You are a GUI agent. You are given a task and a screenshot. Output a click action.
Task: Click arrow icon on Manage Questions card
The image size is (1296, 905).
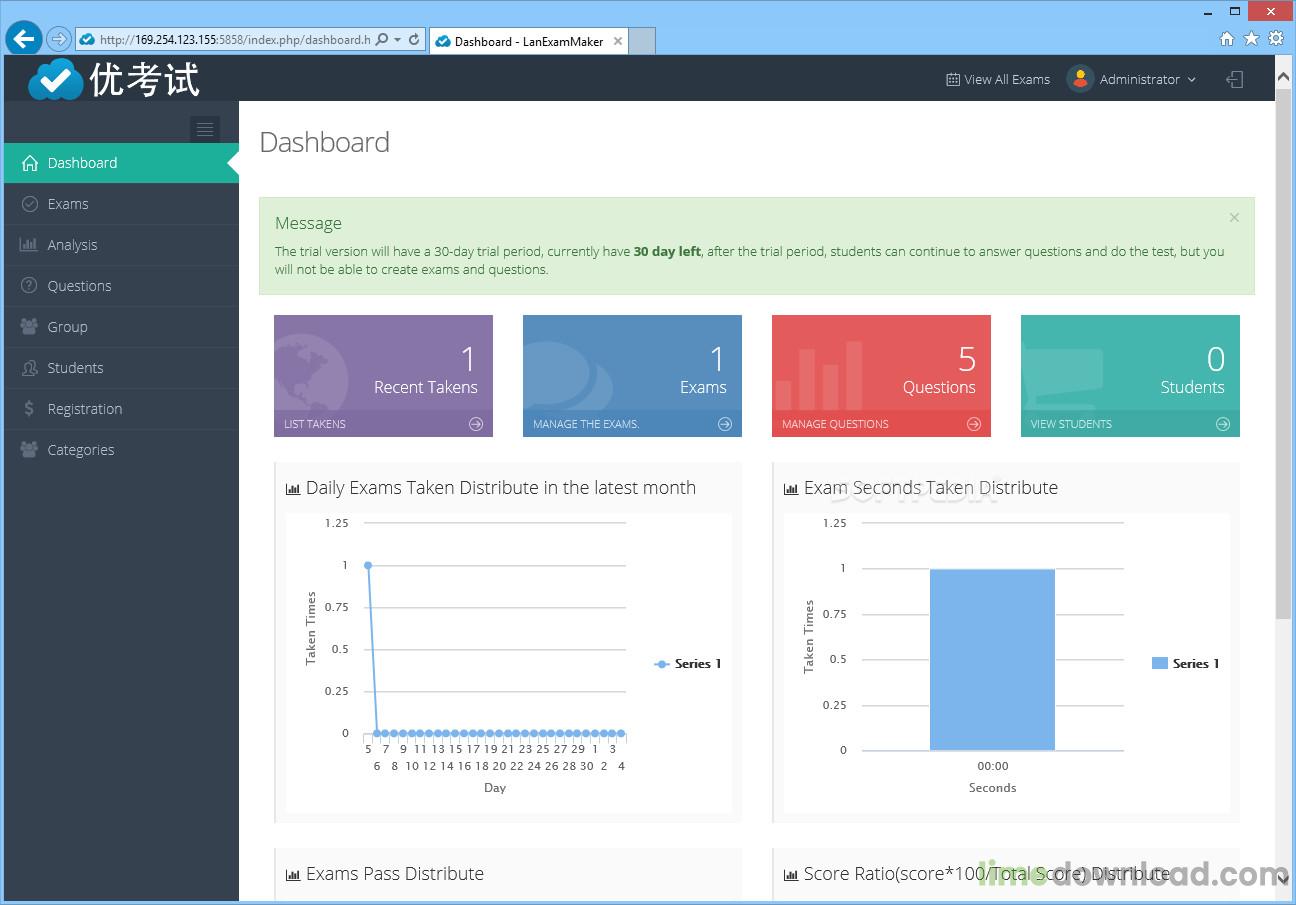coord(974,424)
